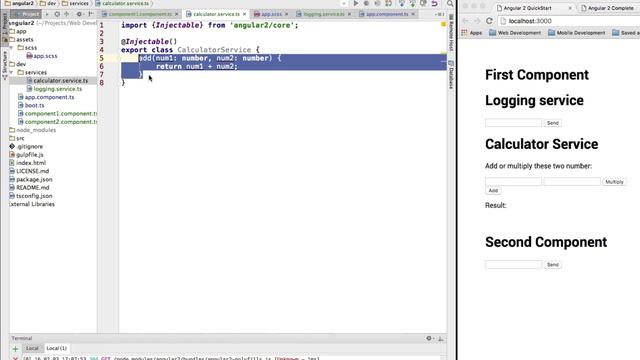
Task: Click the yellow inspection indicator in editor corner
Action: point(443,24)
